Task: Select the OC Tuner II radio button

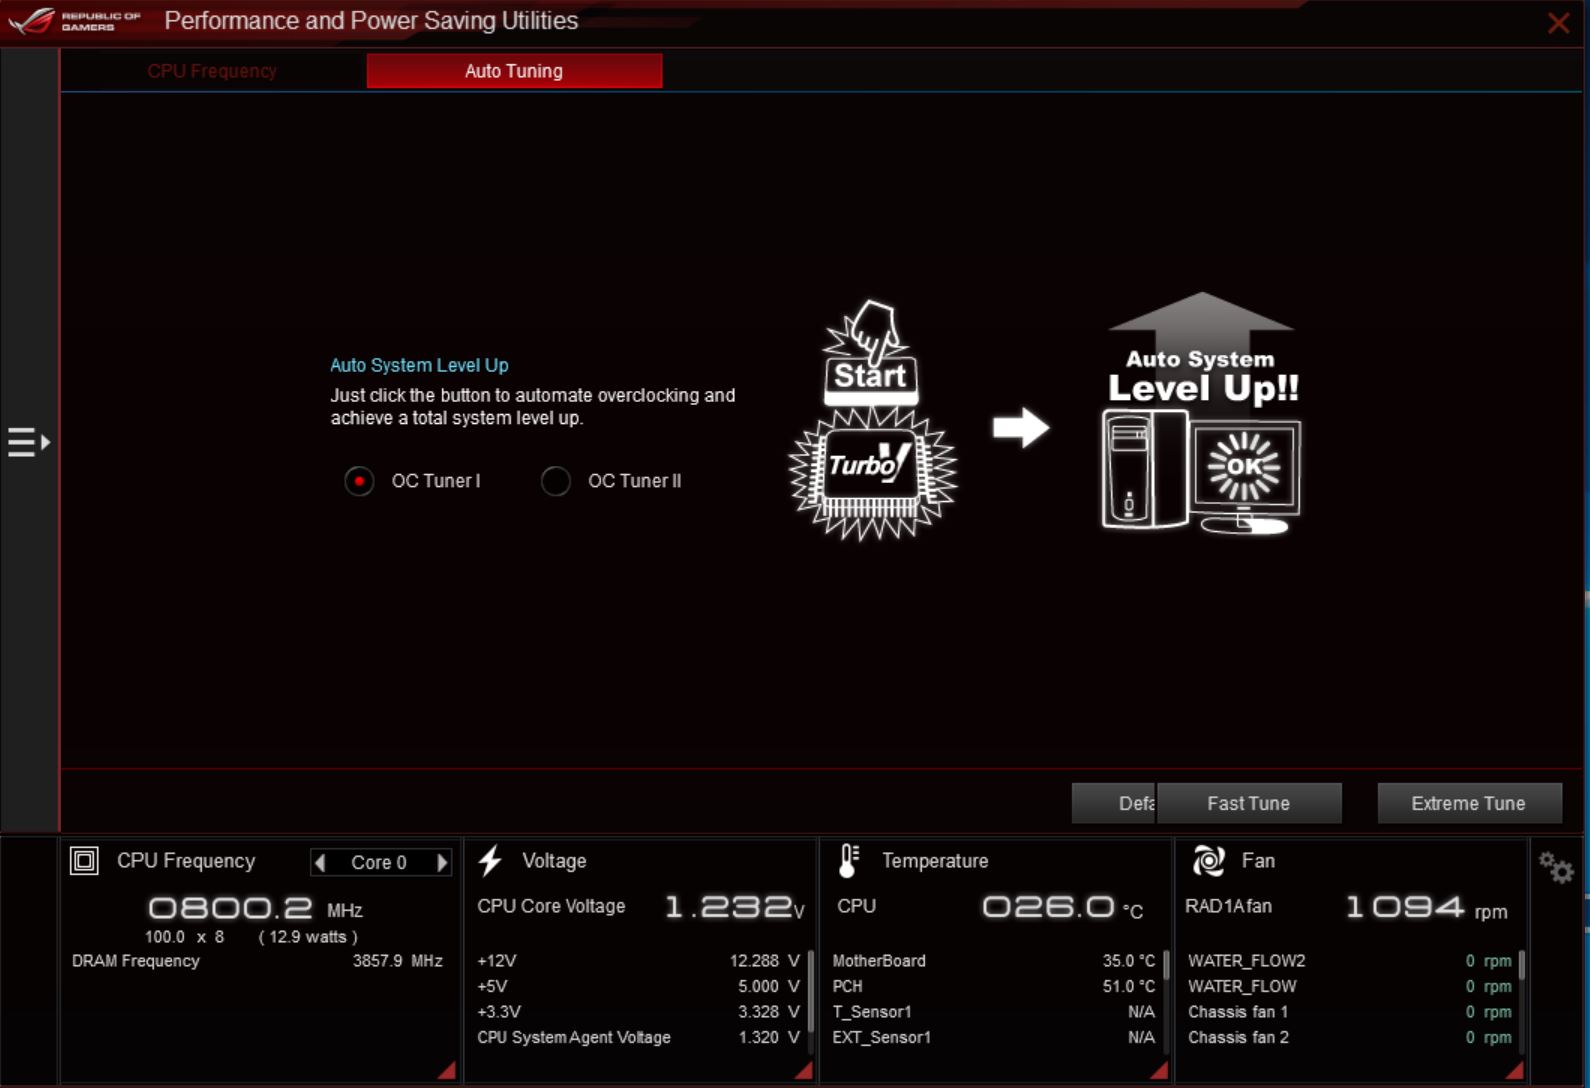Action: 556,481
